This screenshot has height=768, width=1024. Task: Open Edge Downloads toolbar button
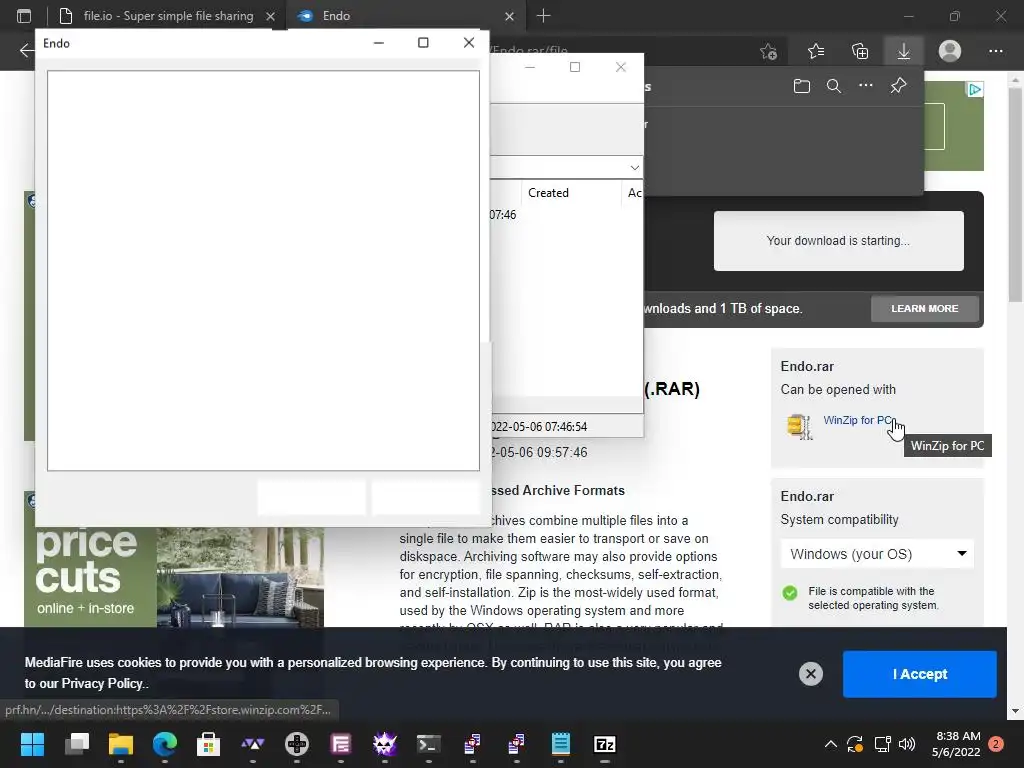point(904,51)
